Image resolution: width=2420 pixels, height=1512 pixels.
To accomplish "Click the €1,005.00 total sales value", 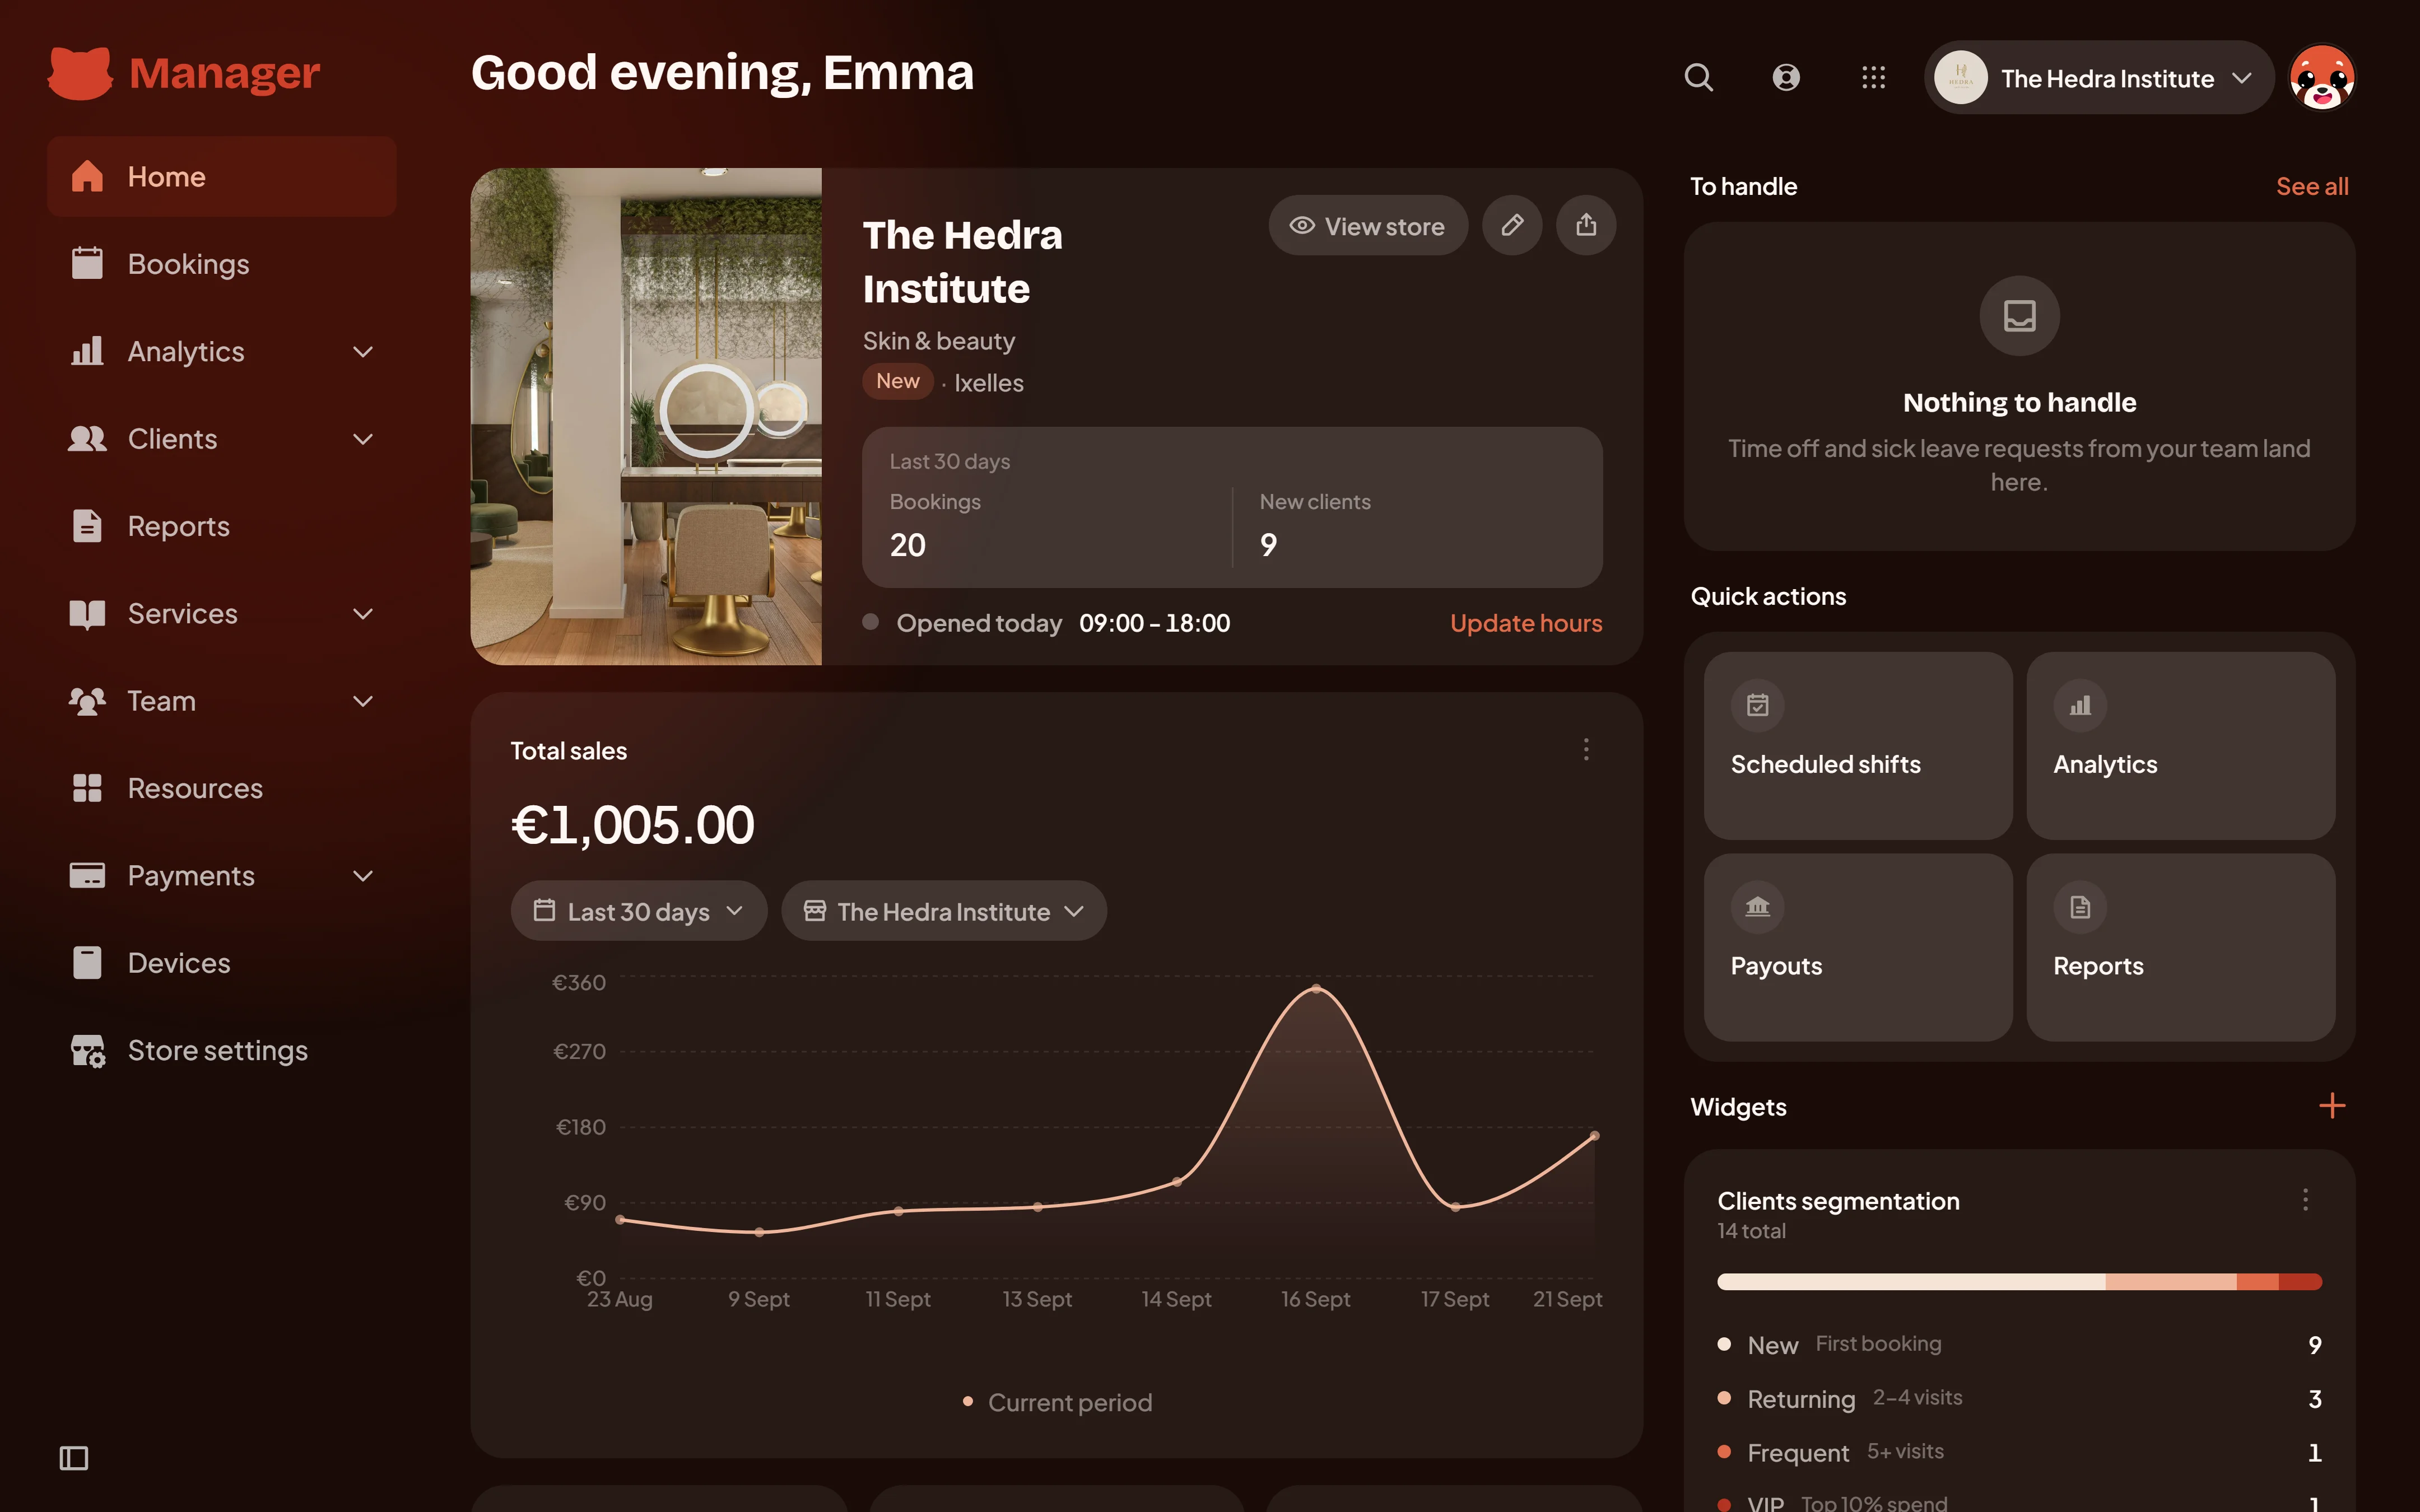I will 632,825.
